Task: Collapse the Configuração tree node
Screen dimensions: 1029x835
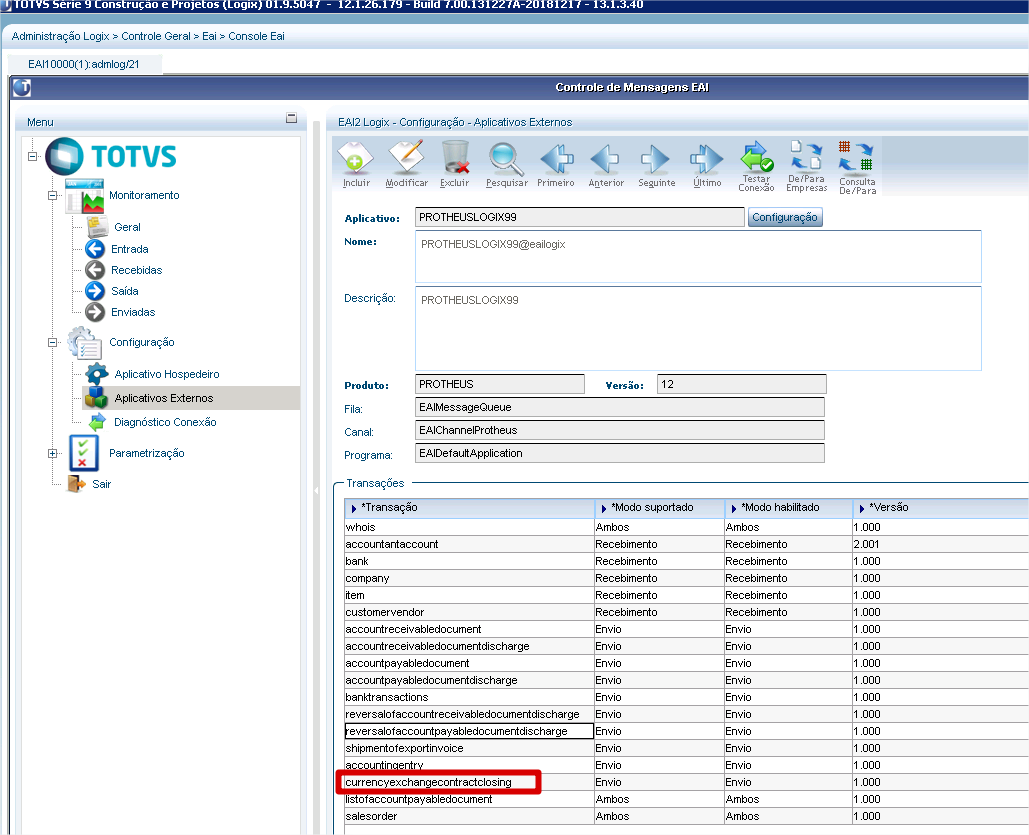Action: pyautogui.click(x=52, y=342)
